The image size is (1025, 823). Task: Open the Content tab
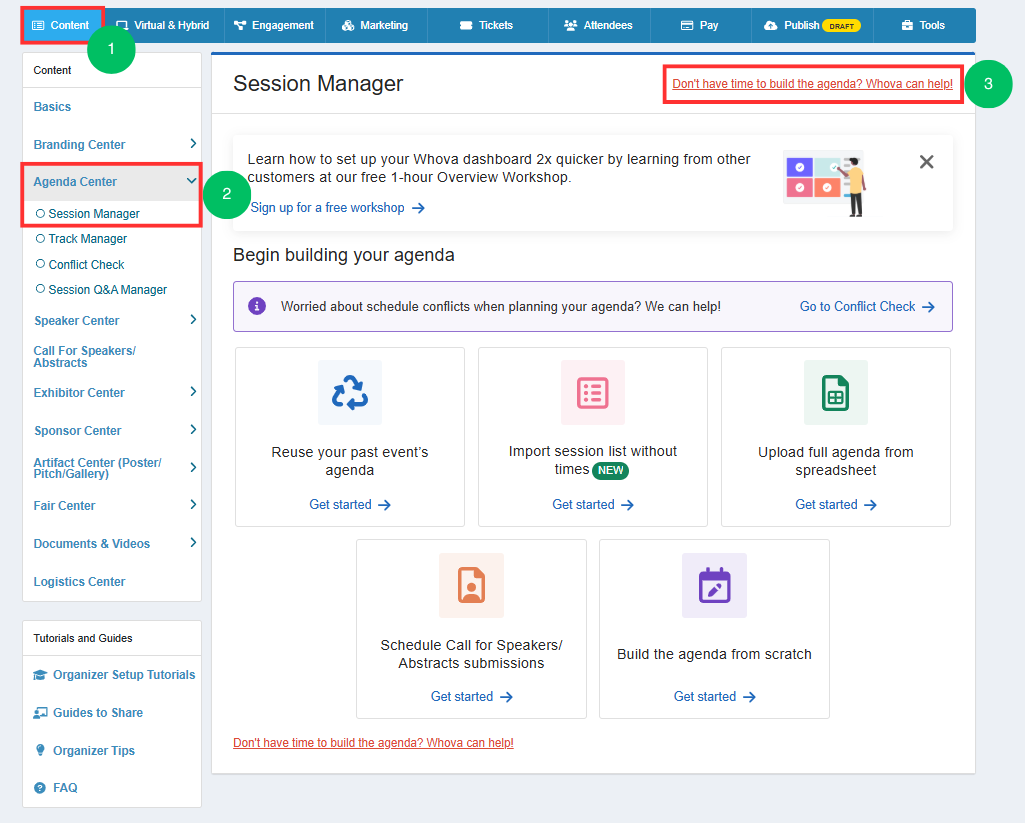click(x=61, y=25)
